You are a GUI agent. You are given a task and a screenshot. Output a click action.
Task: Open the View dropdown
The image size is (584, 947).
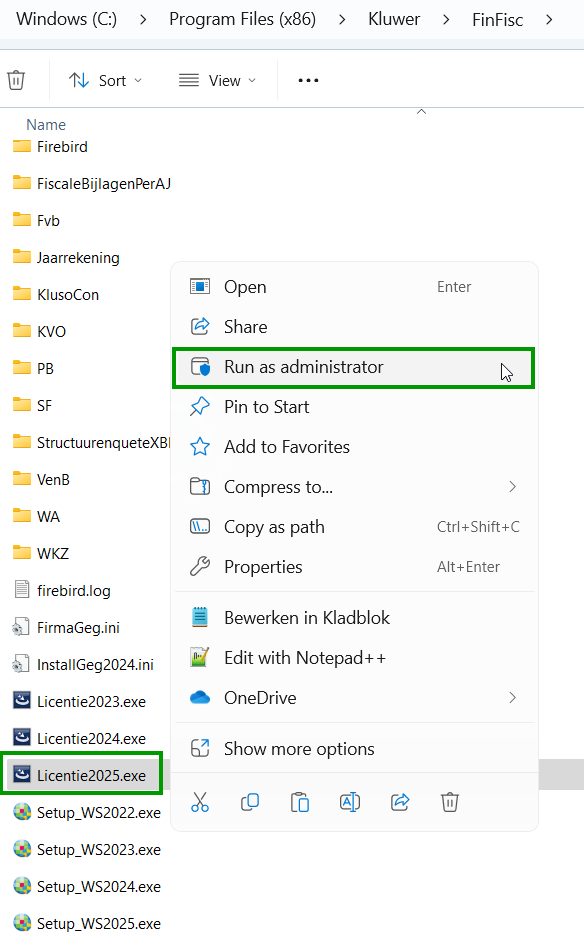(x=217, y=80)
